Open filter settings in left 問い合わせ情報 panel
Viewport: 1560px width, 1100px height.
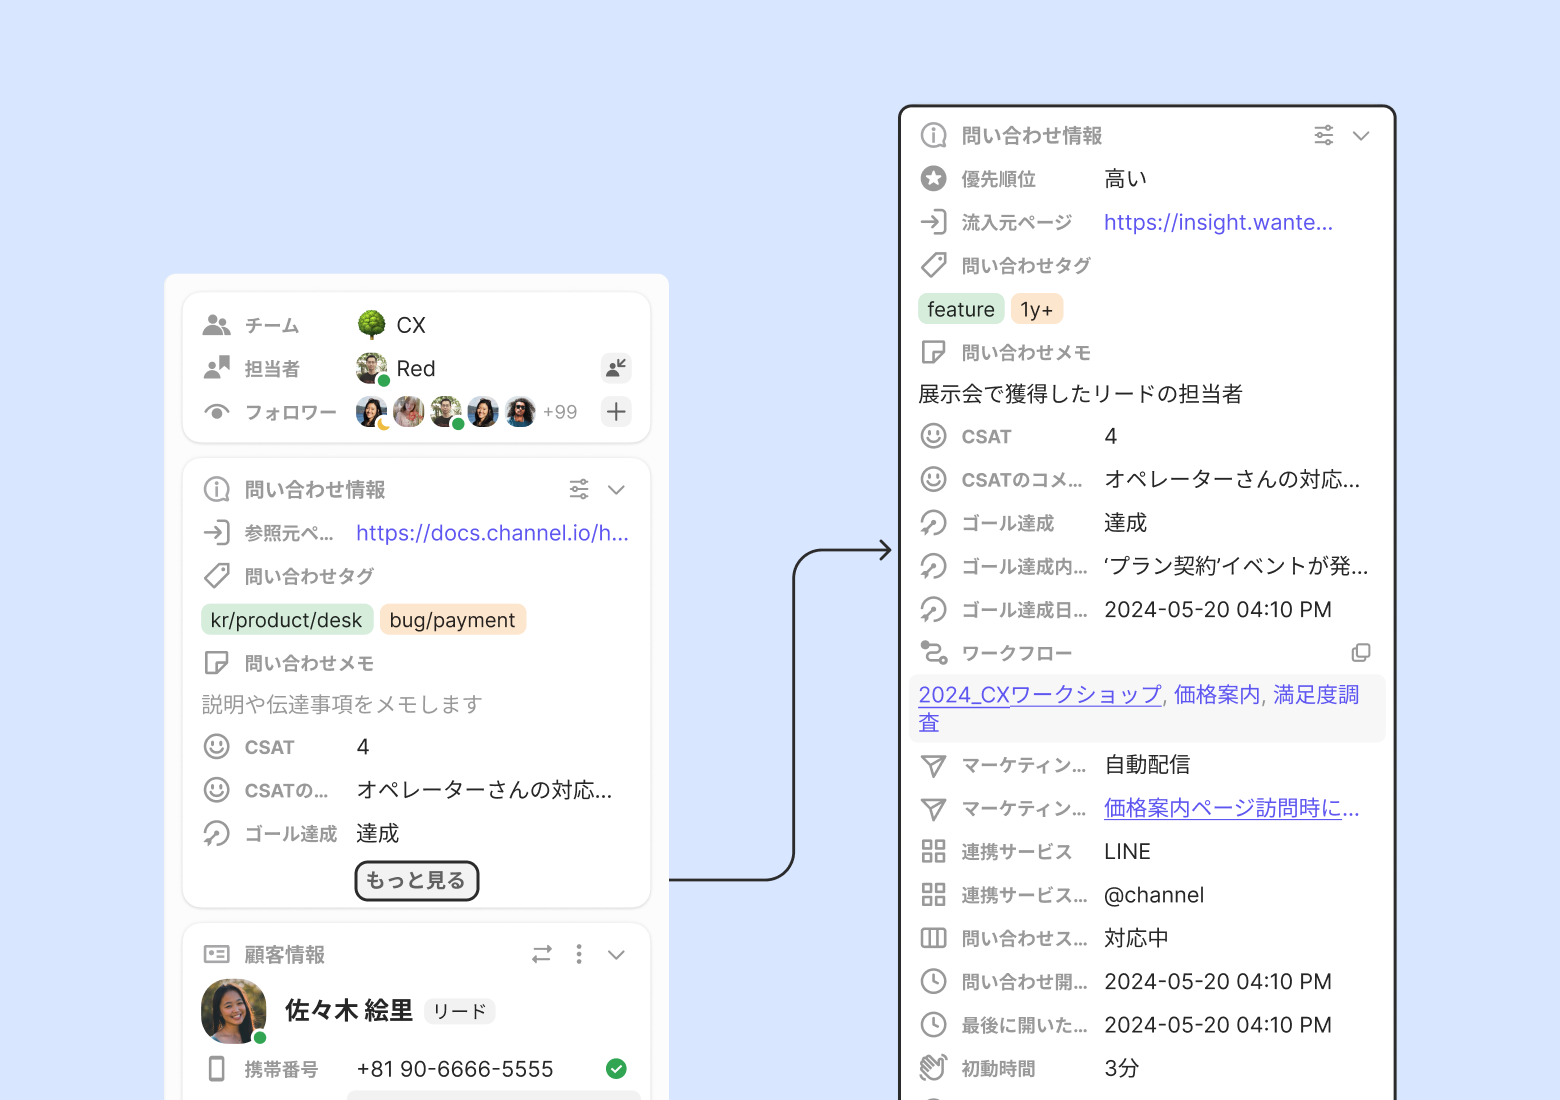click(579, 489)
